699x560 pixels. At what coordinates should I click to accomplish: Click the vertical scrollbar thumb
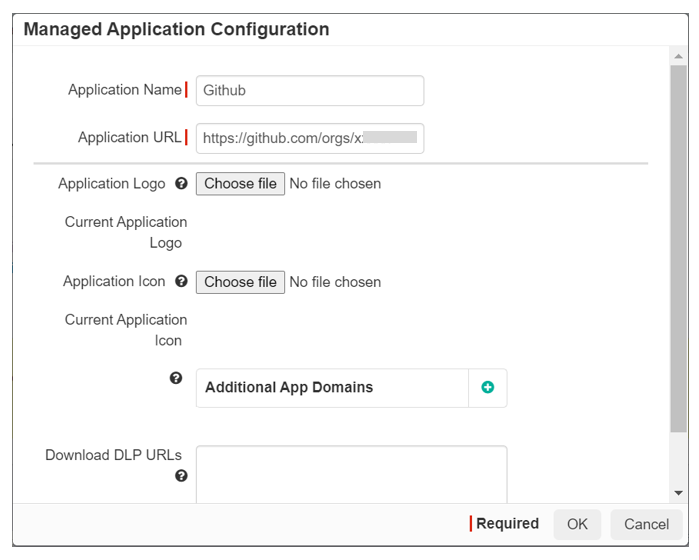[x=678, y=248]
